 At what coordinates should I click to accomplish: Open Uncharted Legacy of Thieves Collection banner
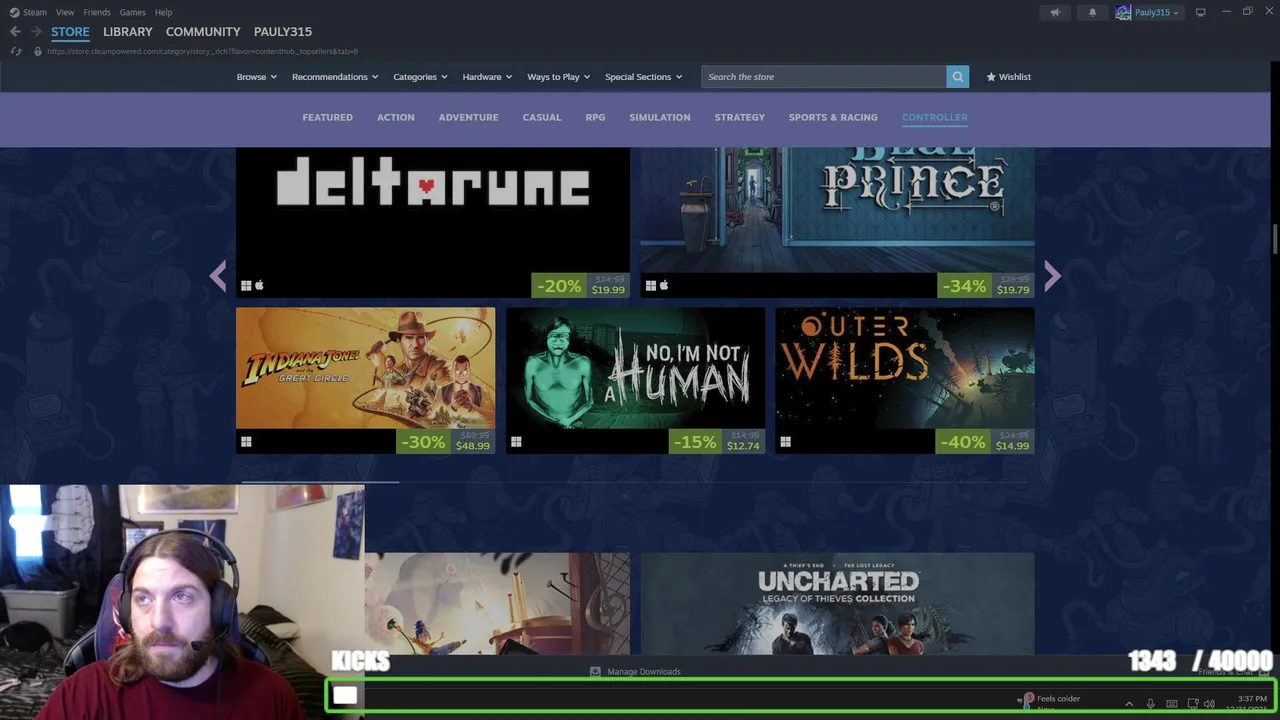pos(837,604)
